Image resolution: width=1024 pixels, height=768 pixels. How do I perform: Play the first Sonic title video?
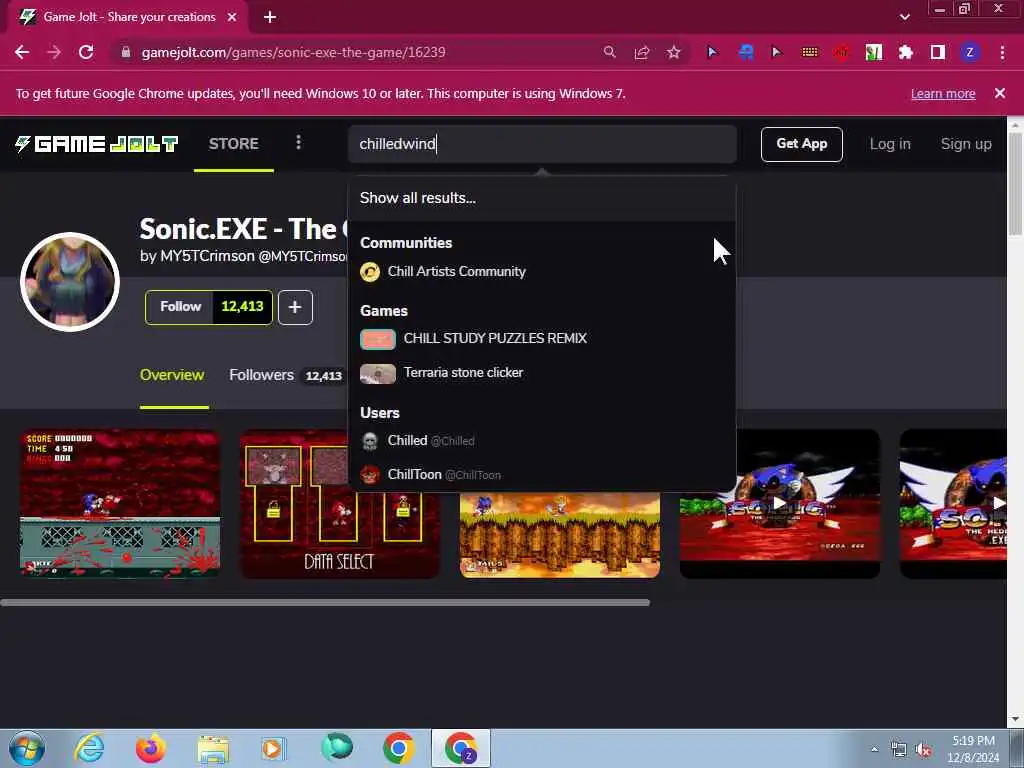(780, 504)
